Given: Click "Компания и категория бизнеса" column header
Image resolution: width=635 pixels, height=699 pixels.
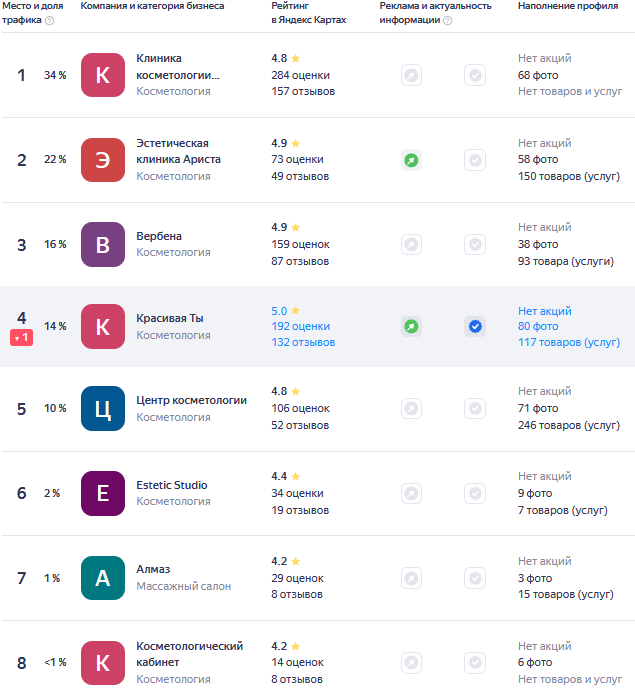Looking at the screenshot, I should [152, 6].
